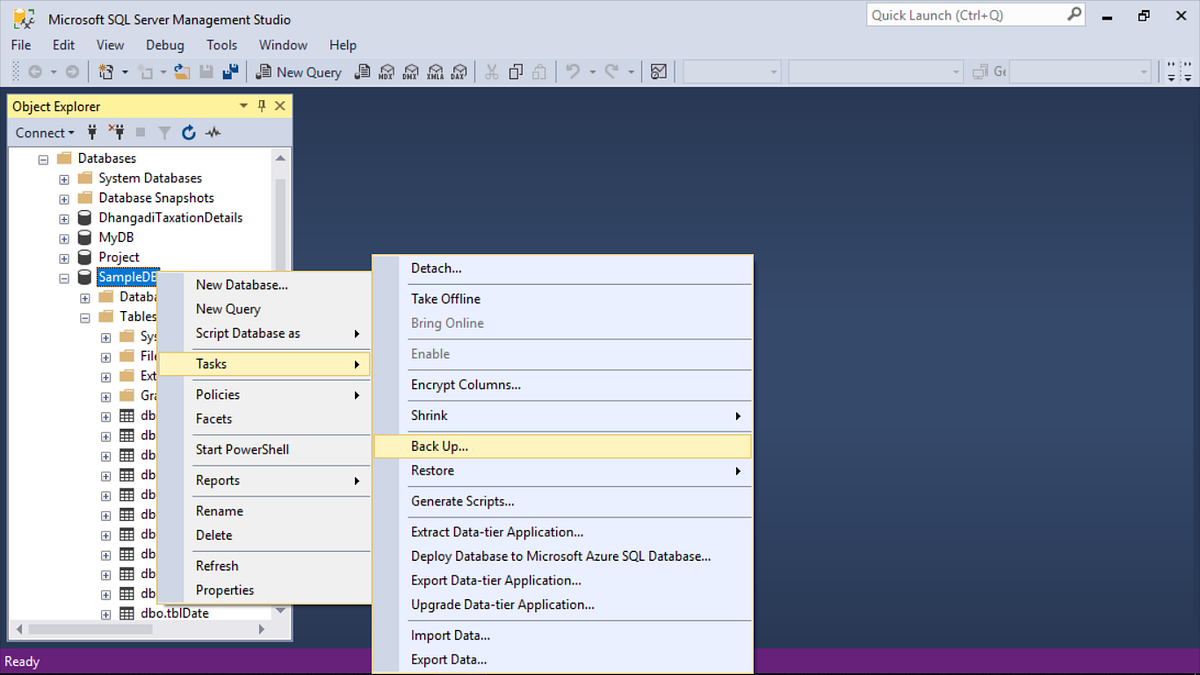
Task: Open the Tools menu
Action: point(221,45)
